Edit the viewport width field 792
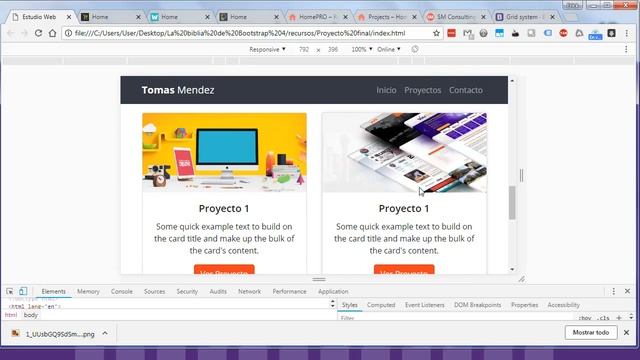Screen dimensions: 640x360 tap(304, 49)
